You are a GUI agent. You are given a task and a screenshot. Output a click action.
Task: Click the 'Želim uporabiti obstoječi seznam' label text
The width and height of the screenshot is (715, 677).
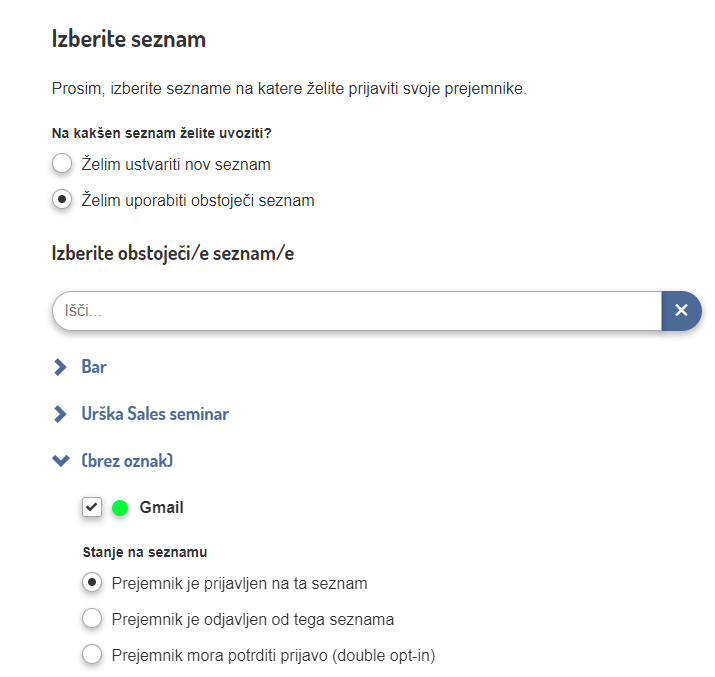pyautogui.click(x=198, y=200)
